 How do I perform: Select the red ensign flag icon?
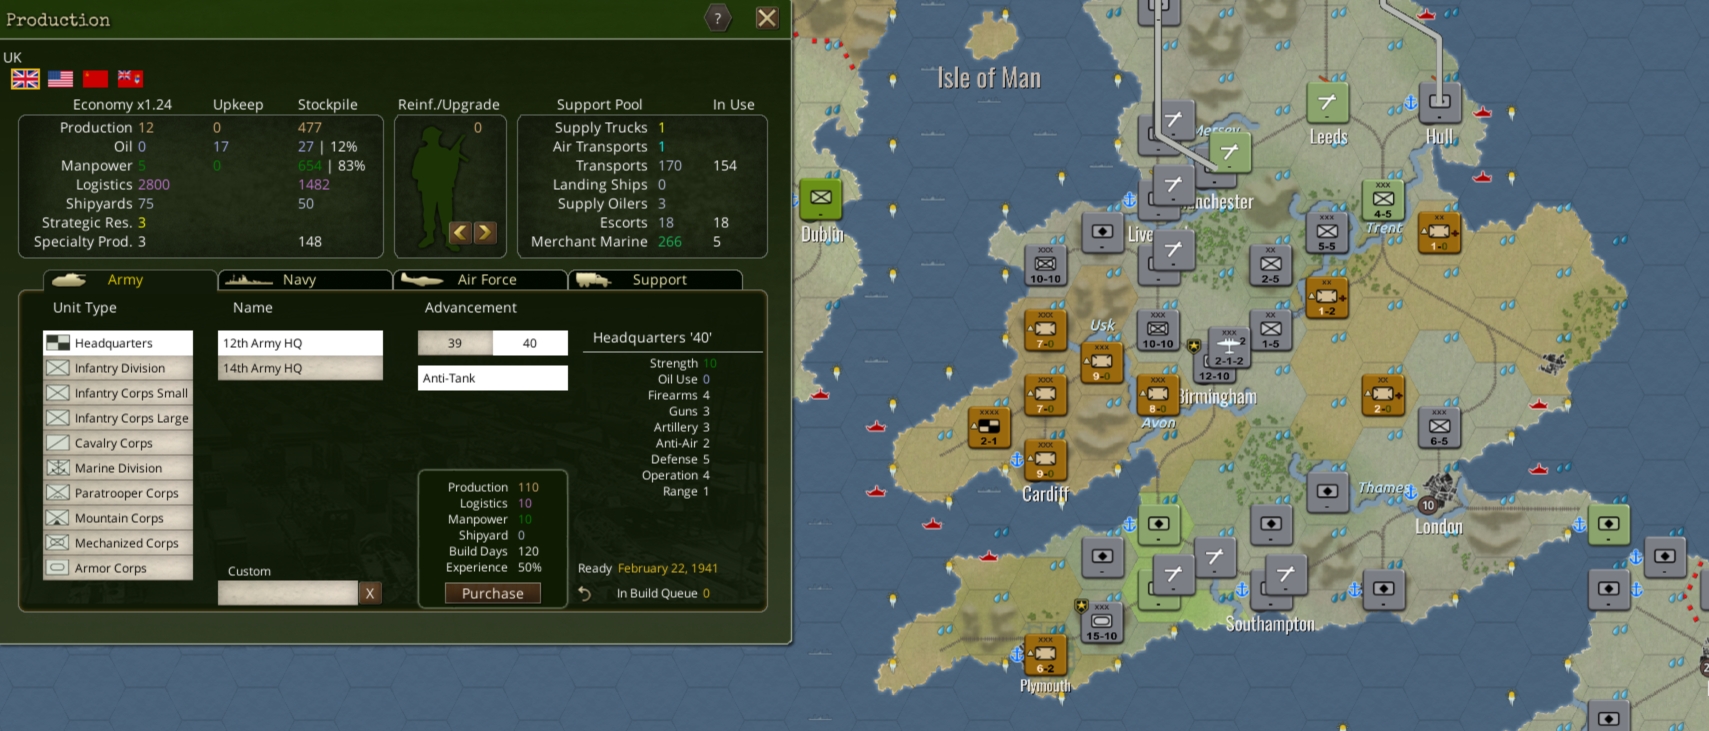tap(130, 79)
